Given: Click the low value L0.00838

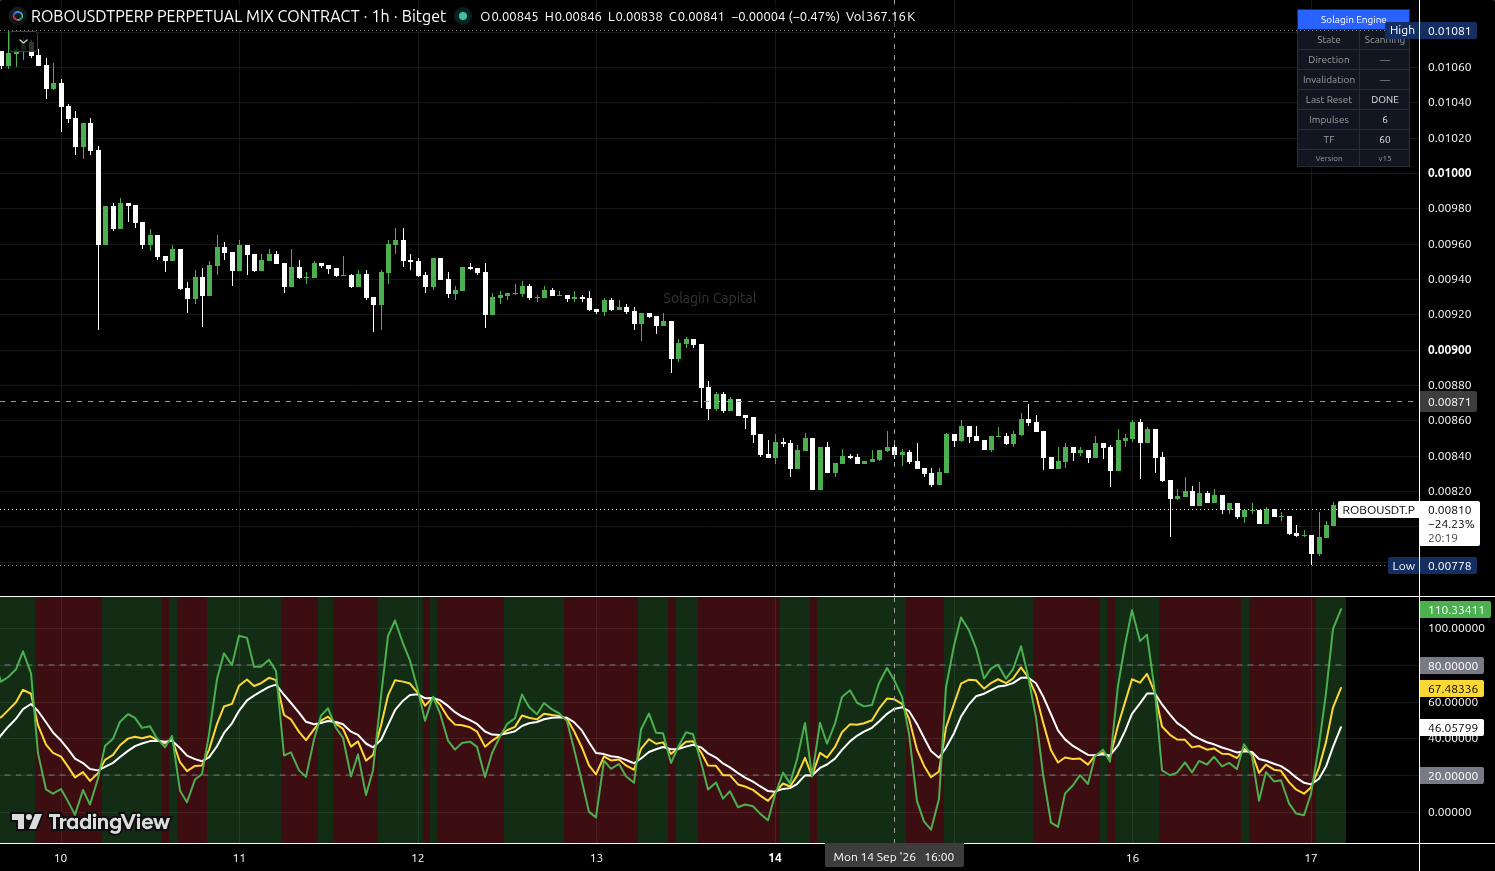Looking at the screenshot, I should (636, 16).
